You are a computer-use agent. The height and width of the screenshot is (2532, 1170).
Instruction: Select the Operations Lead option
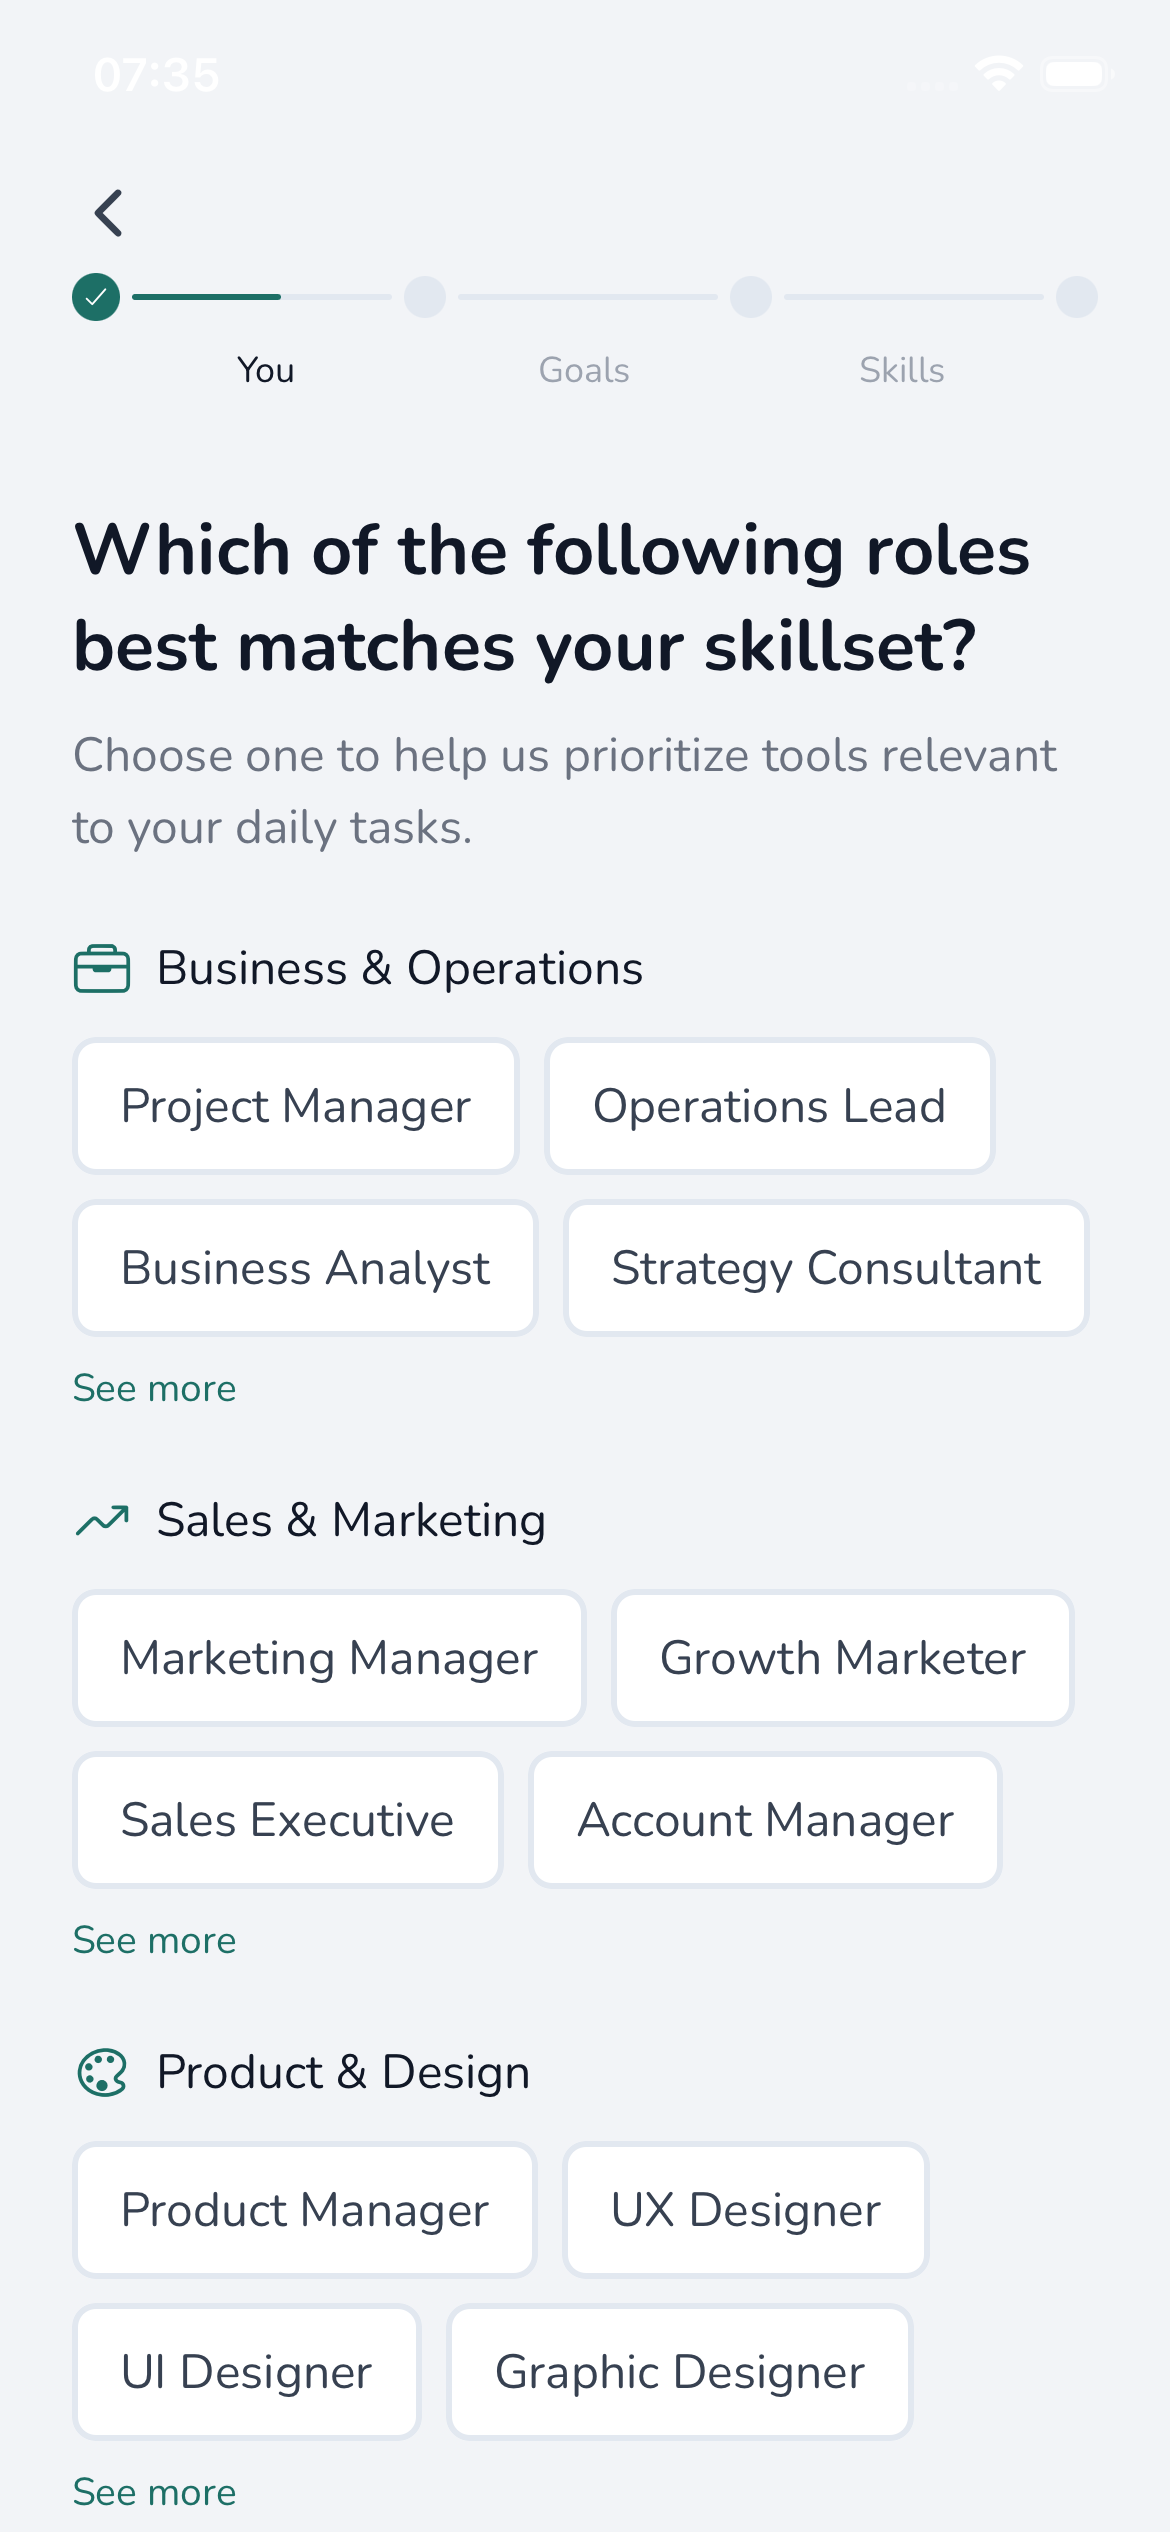(x=769, y=1105)
